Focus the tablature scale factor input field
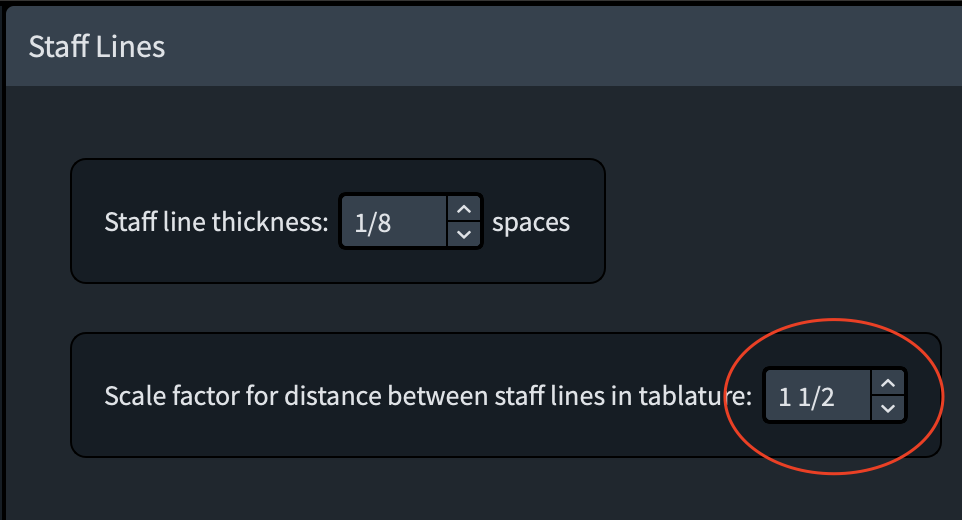Image resolution: width=962 pixels, height=520 pixels. [817, 396]
